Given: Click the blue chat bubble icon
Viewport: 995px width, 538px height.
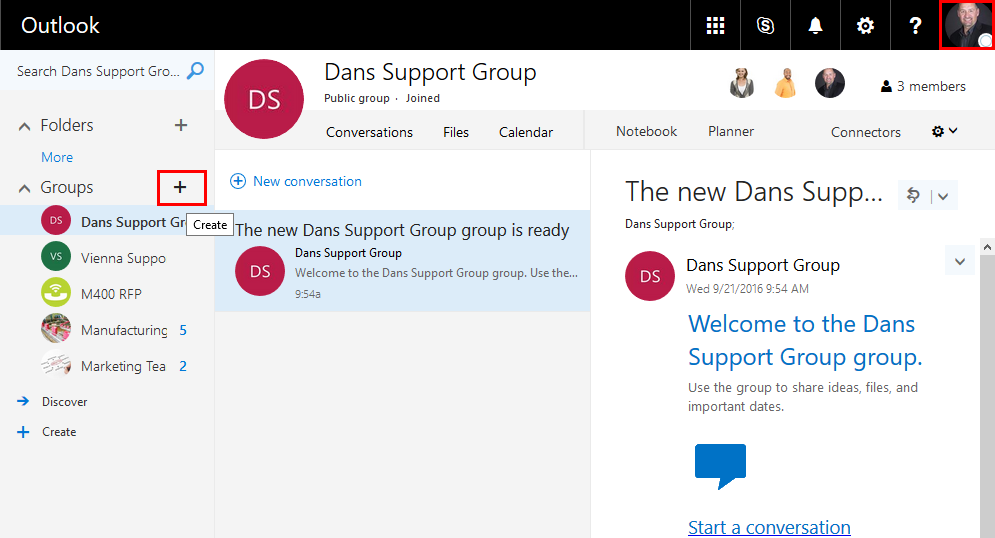Looking at the screenshot, I should point(720,466).
